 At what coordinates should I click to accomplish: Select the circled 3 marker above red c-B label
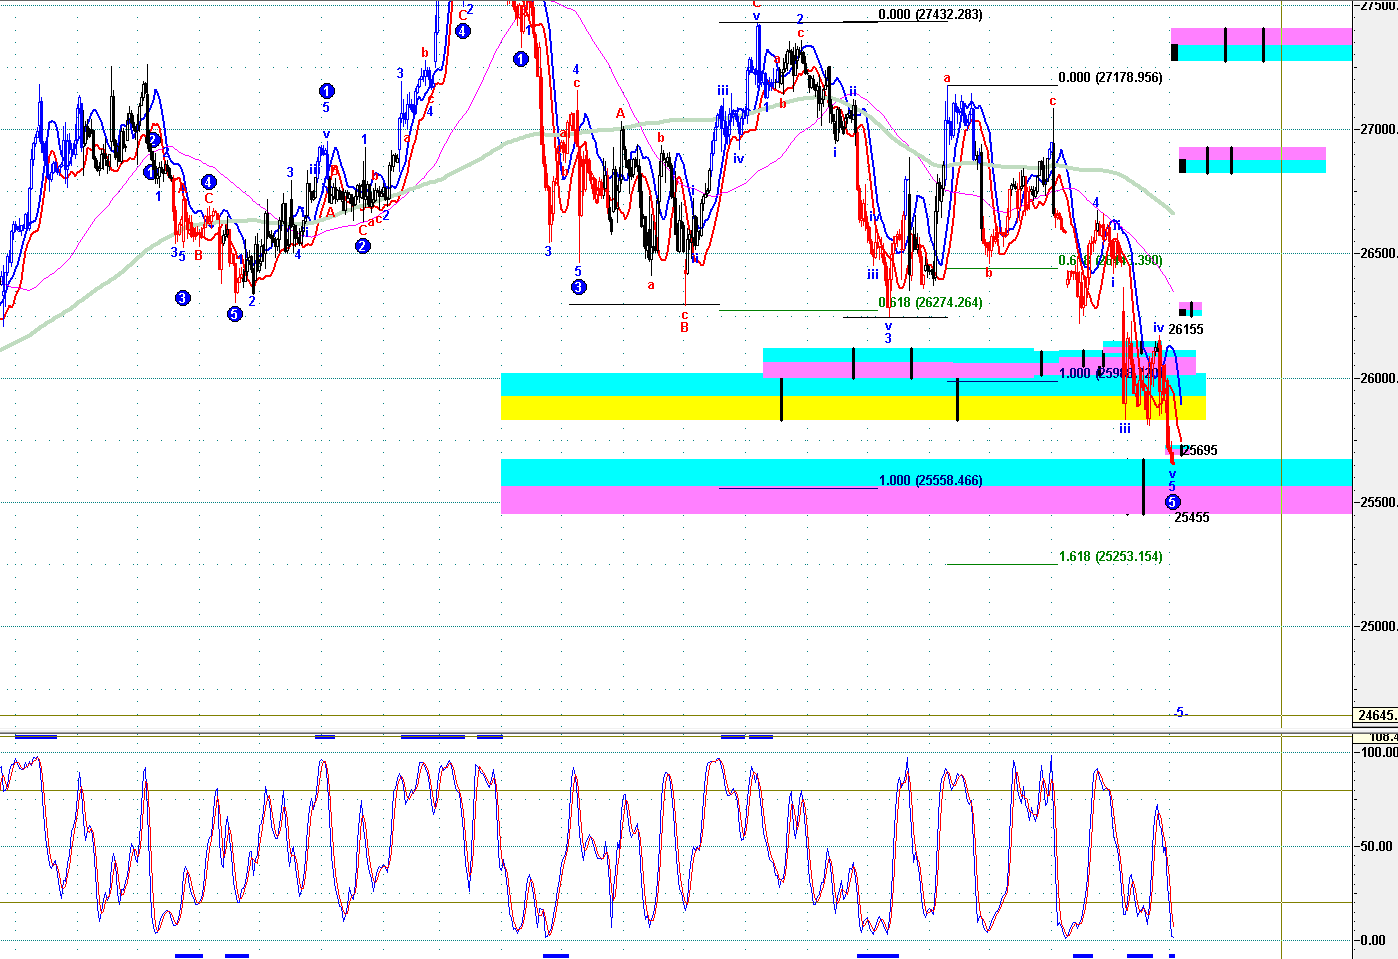[x=579, y=288]
